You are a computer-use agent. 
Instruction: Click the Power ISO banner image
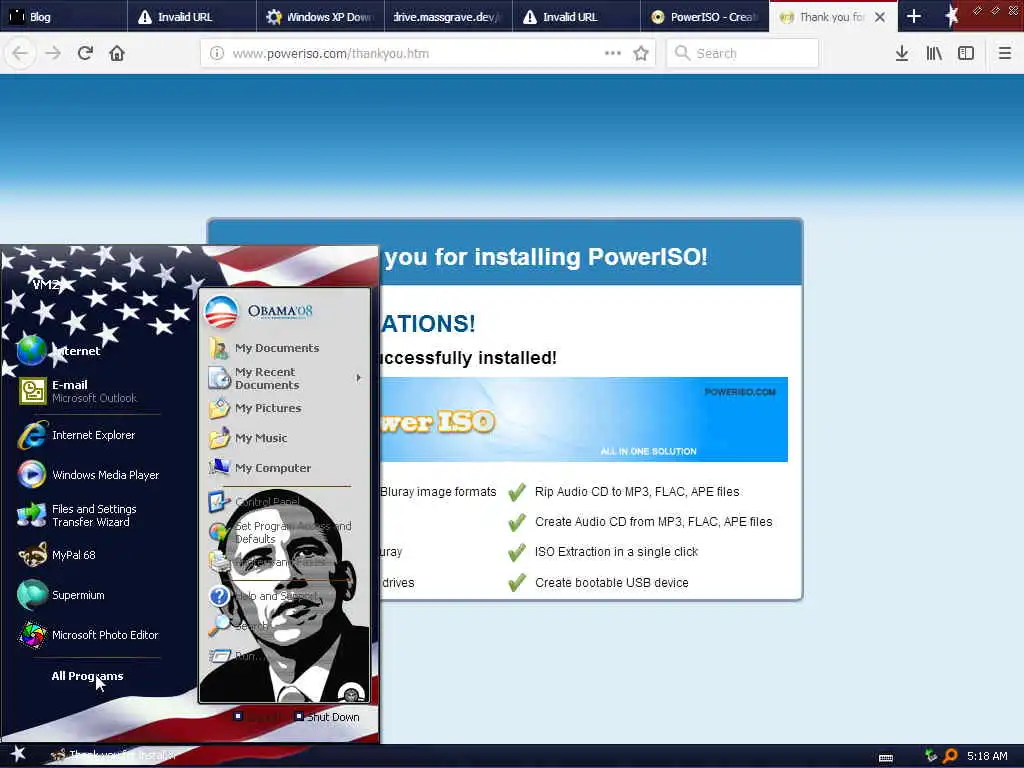(584, 419)
